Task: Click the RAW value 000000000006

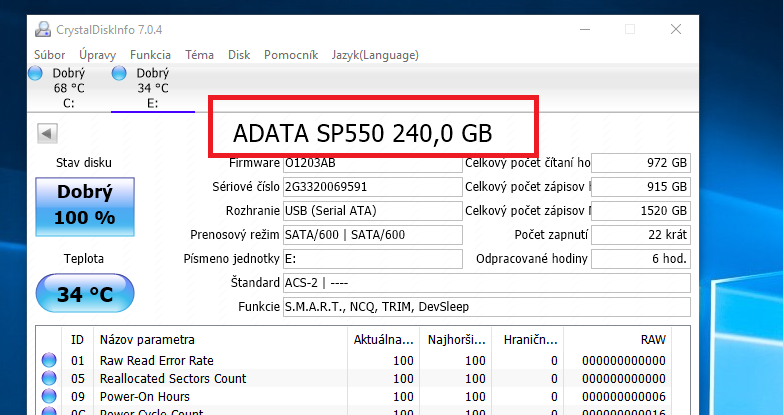Action: (624, 397)
